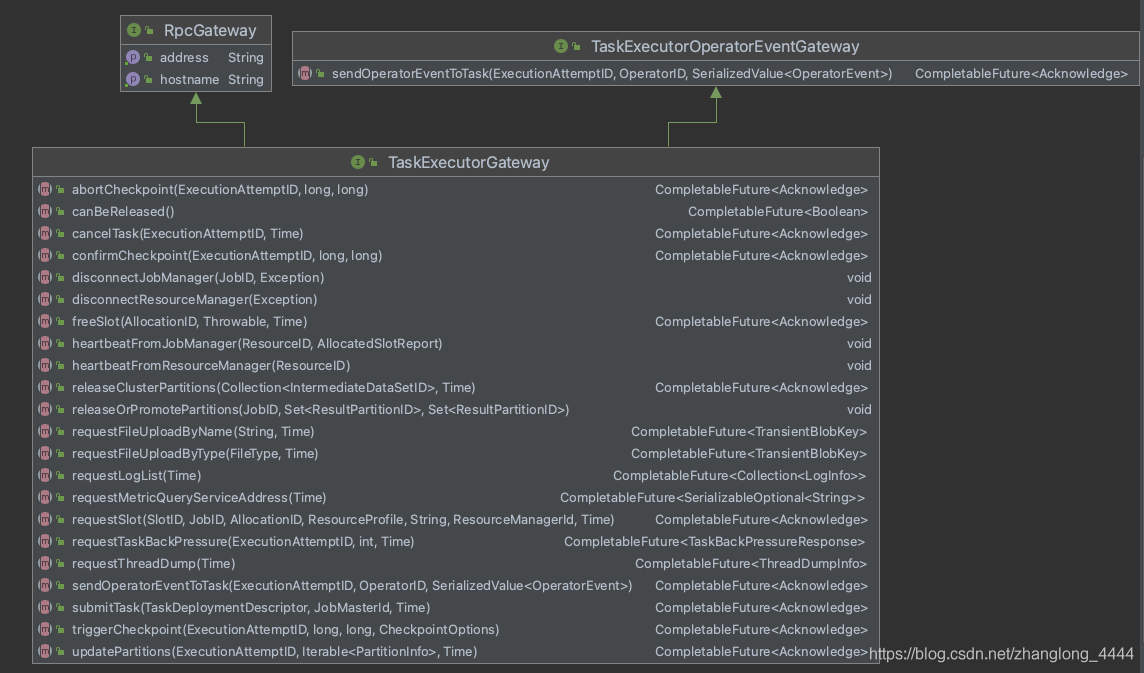Select abortCheckpoint(ExecutionAttemptID, long, long) method
The width and height of the screenshot is (1144, 673).
tap(220, 190)
